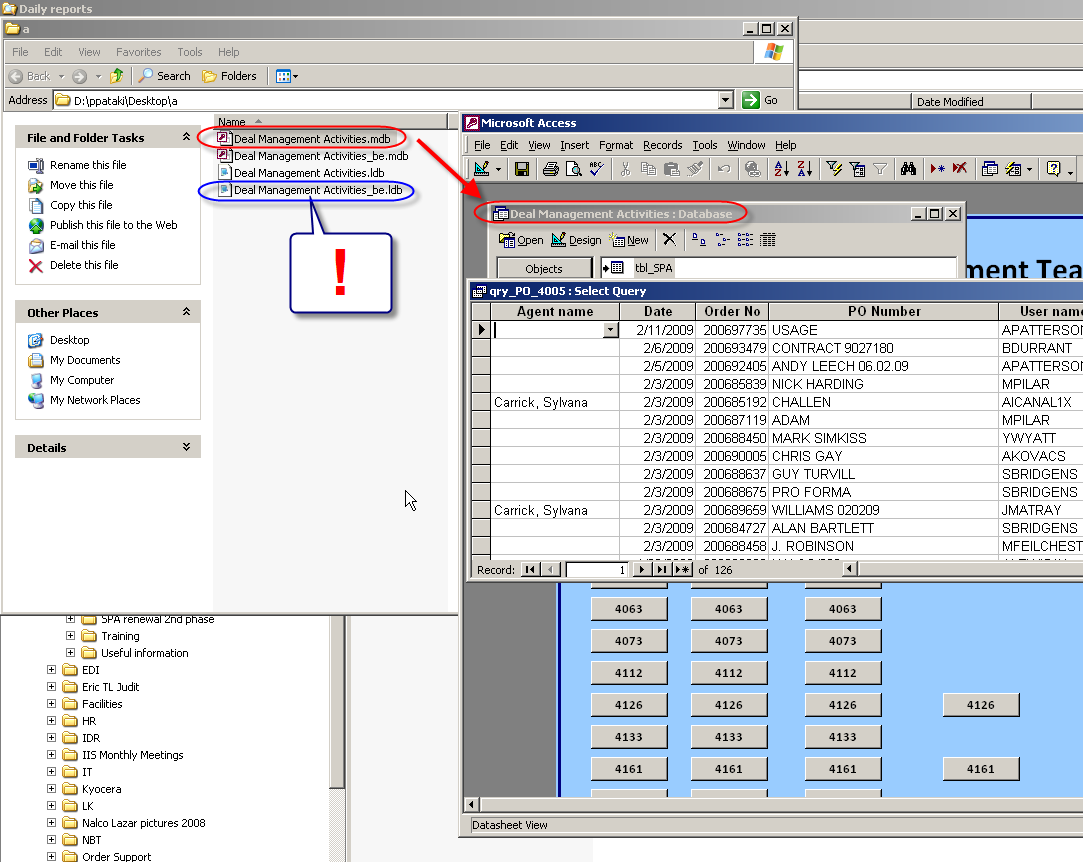Expand the Details panel
This screenshot has width=1083, height=862.
click(186, 448)
